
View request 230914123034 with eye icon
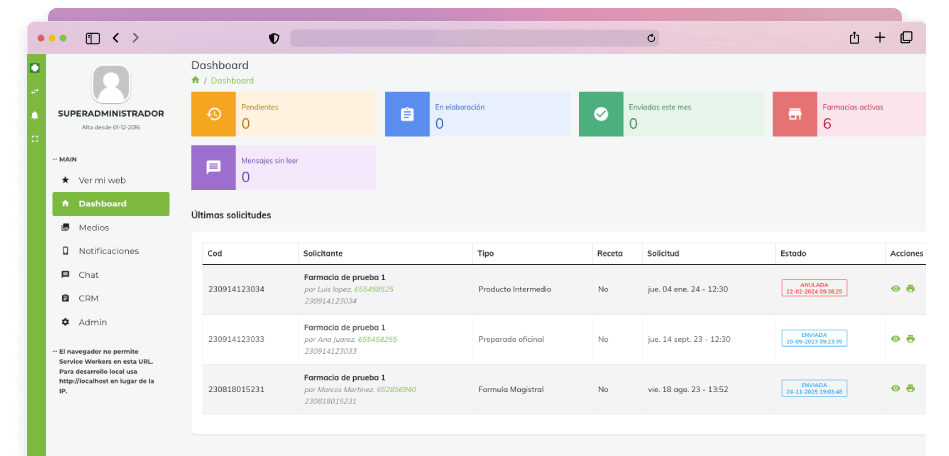pos(895,289)
